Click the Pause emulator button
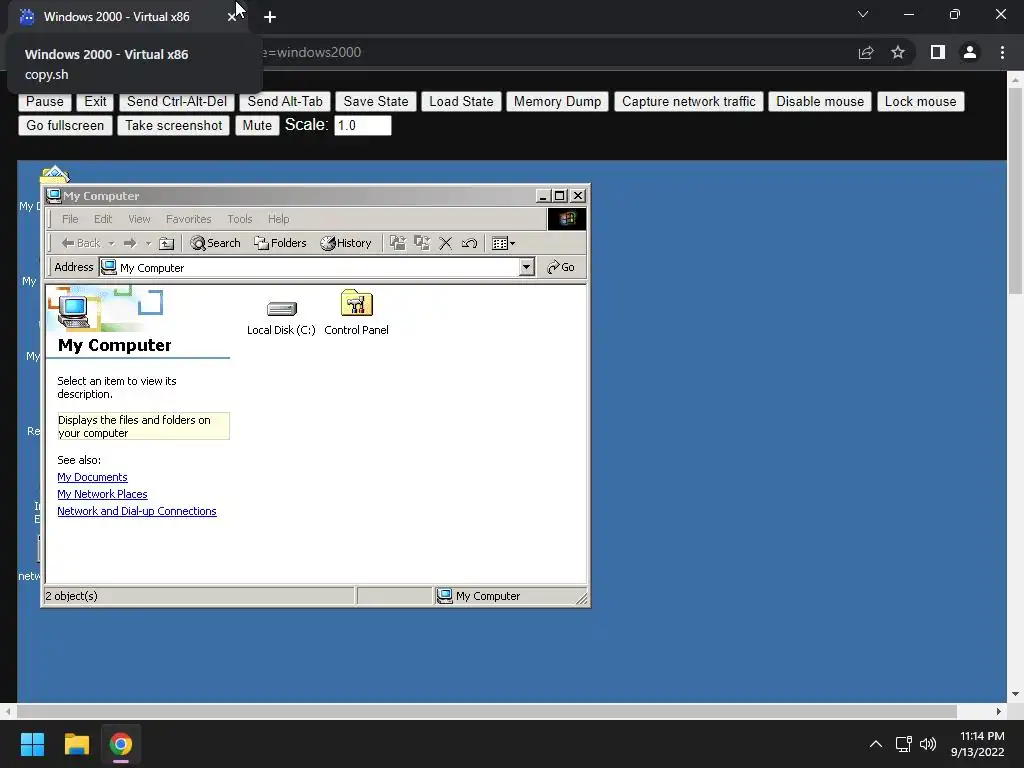1024x768 pixels. point(45,102)
